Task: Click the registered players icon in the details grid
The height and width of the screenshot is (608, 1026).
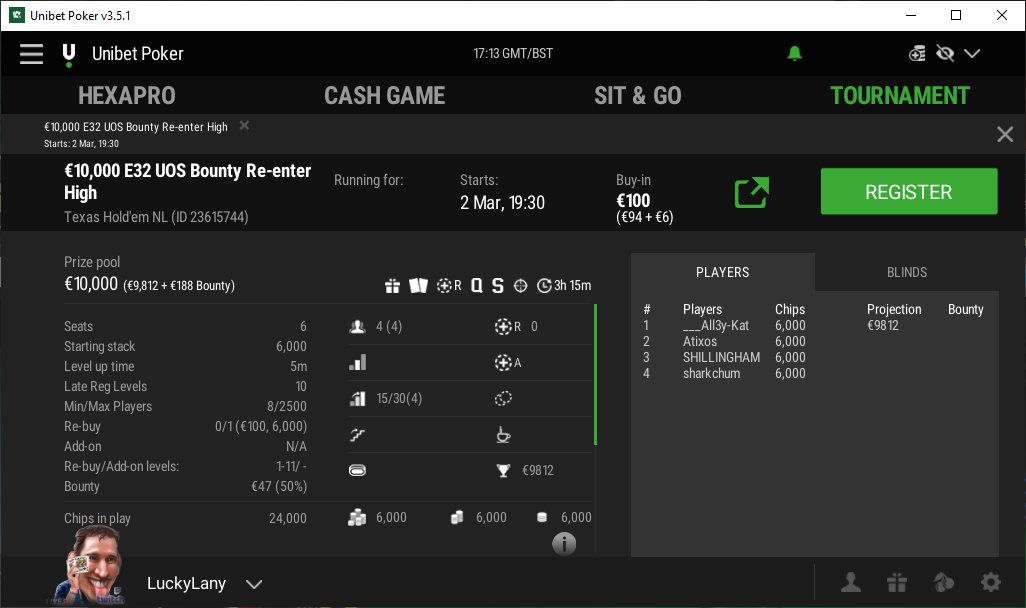Action: 357,327
